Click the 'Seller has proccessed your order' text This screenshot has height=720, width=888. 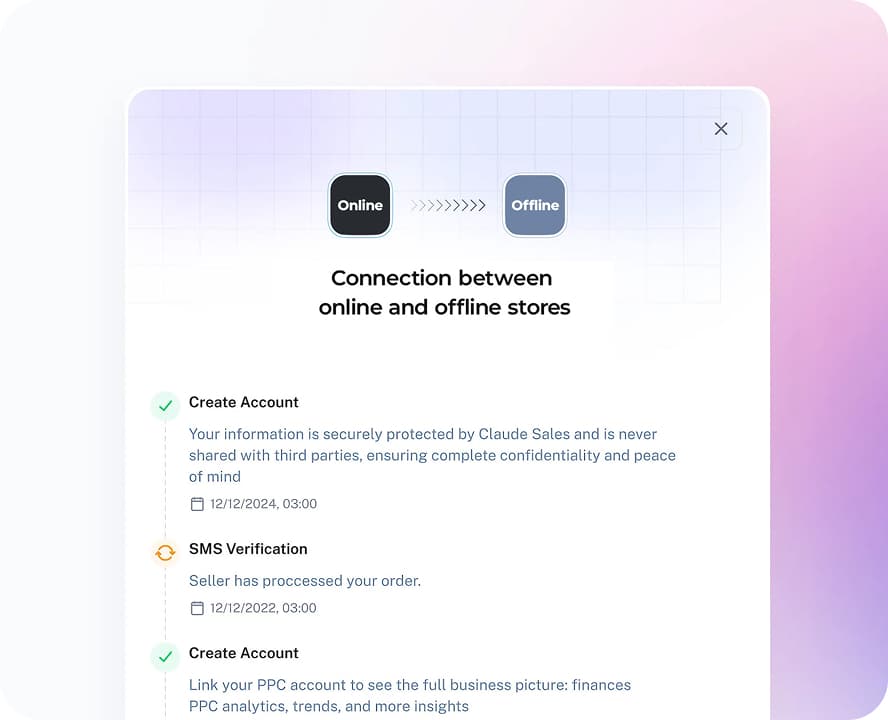[x=305, y=580]
